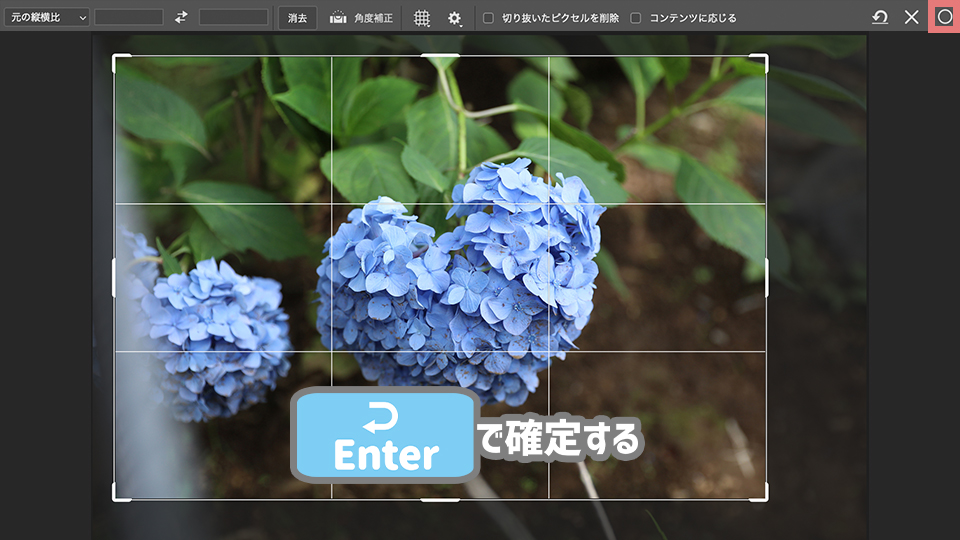Click the top-center crop edge handle
The width and height of the screenshot is (960, 540).
440,55
